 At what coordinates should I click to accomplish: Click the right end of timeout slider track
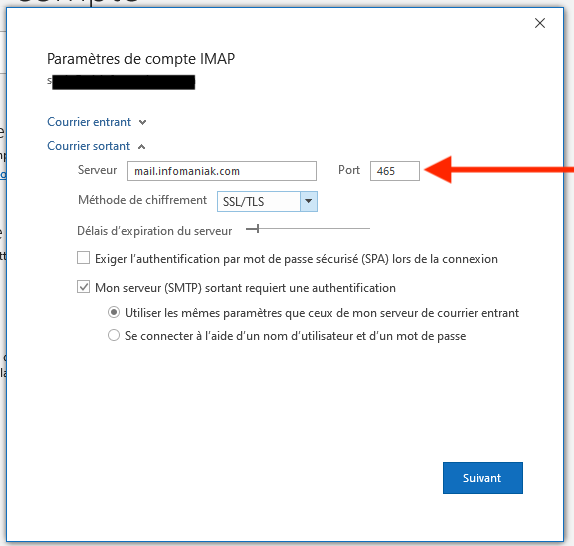368,229
